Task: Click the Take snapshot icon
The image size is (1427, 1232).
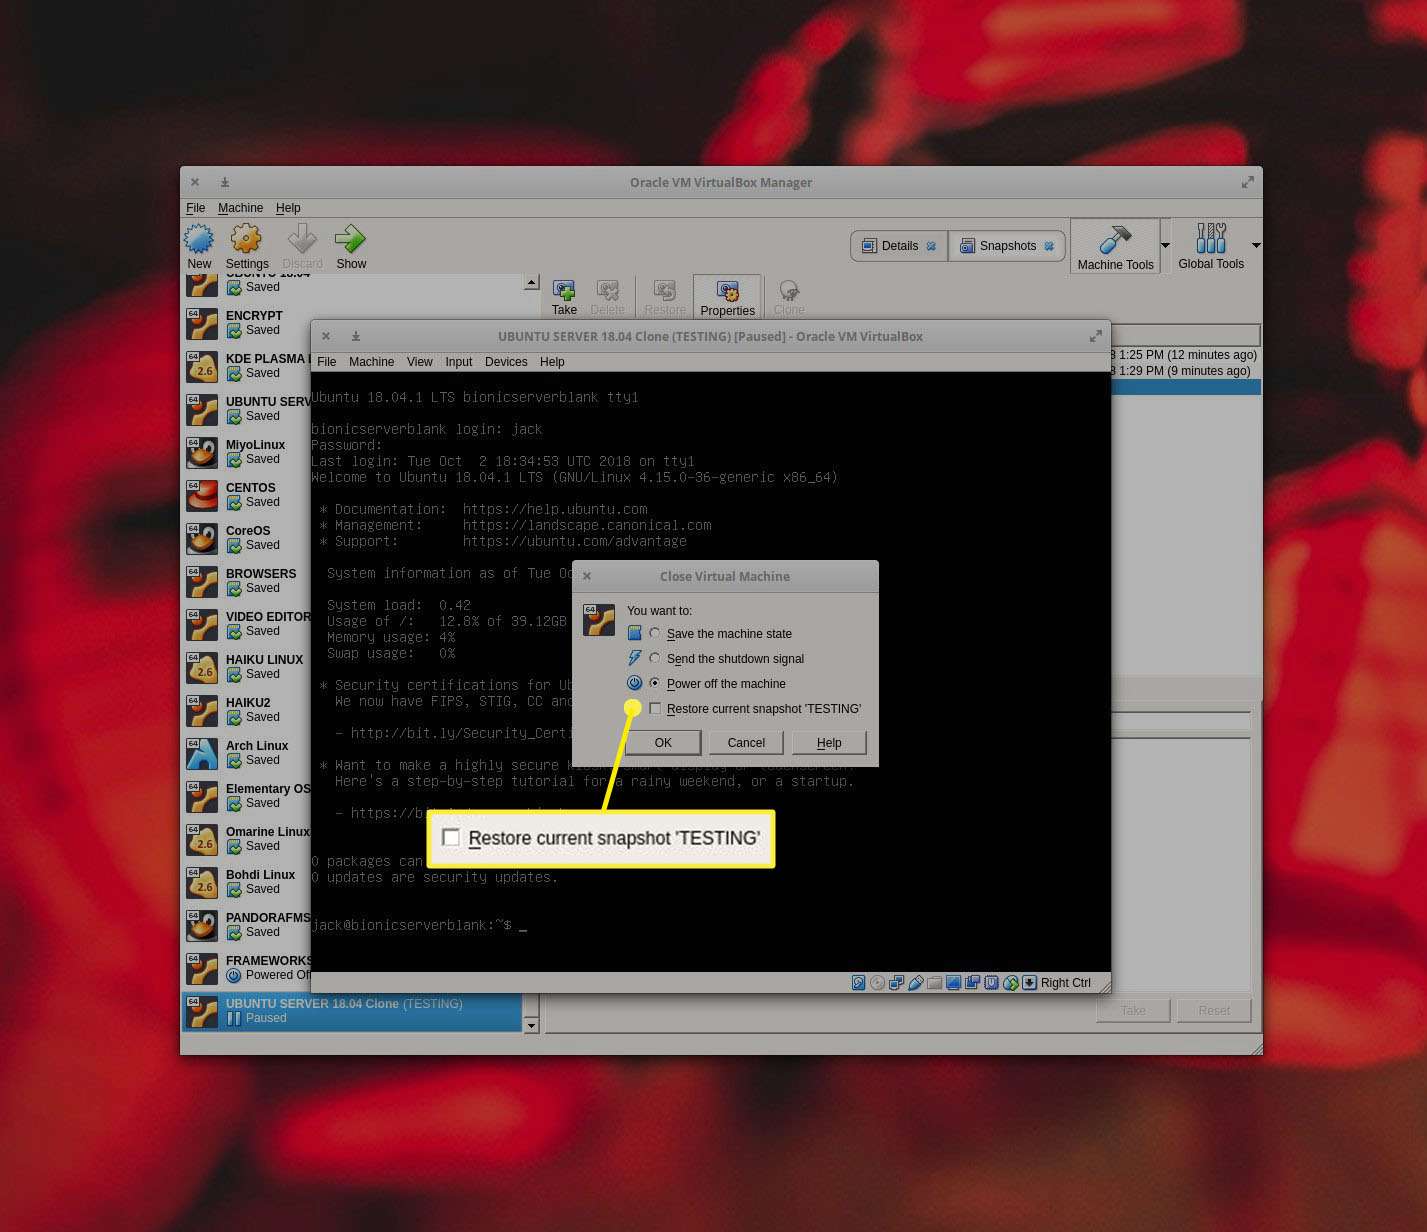Action: (x=564, y=291)
